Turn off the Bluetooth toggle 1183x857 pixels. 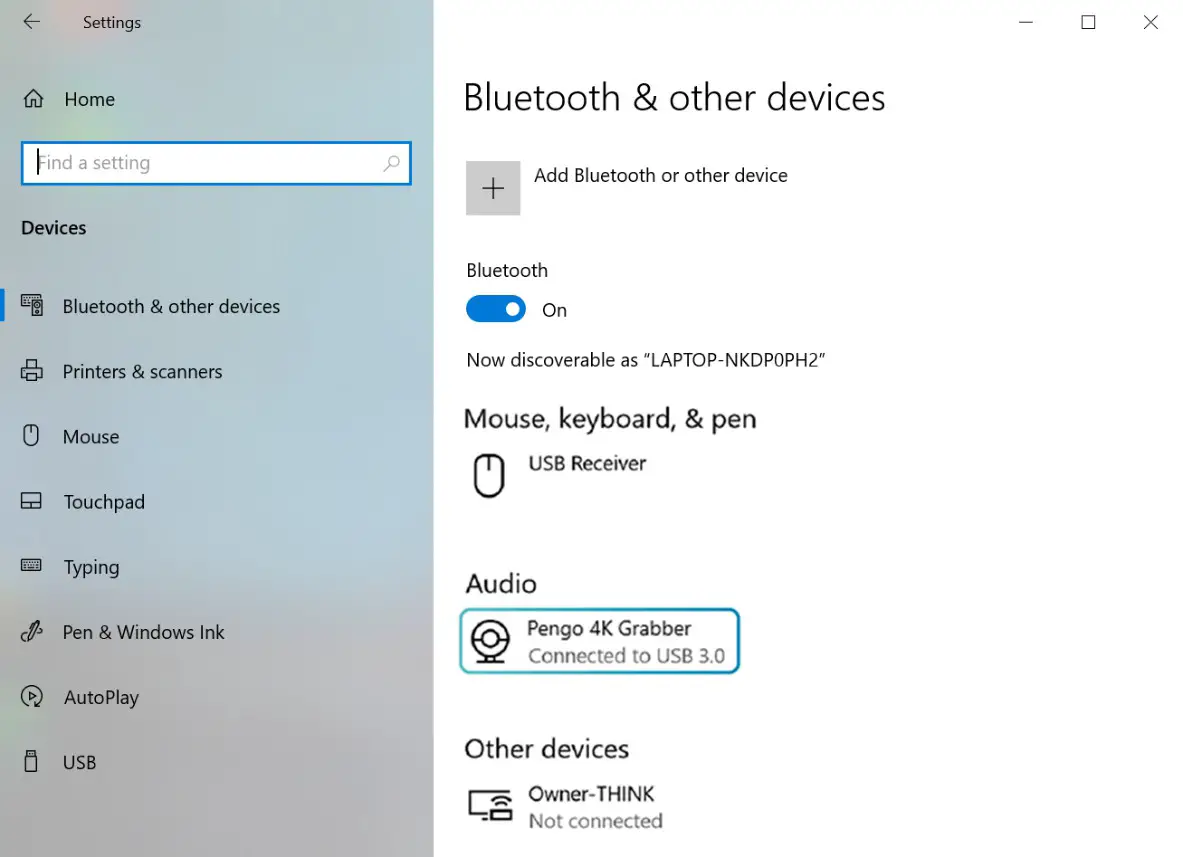[496, 309]
